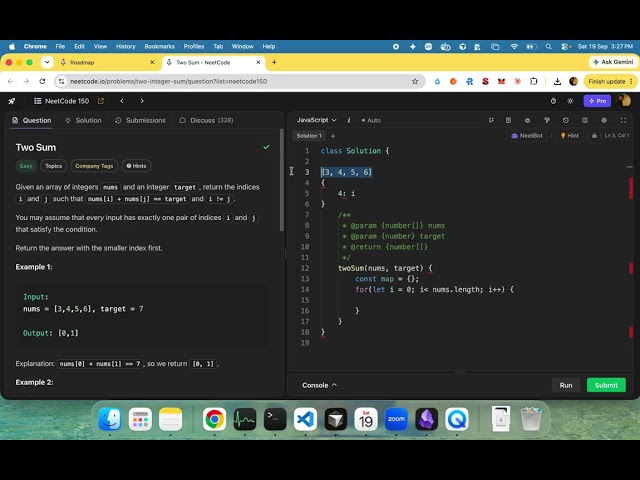640x480 pixels.
Task: Open editor settings gear icon
Action: (604, 120)
